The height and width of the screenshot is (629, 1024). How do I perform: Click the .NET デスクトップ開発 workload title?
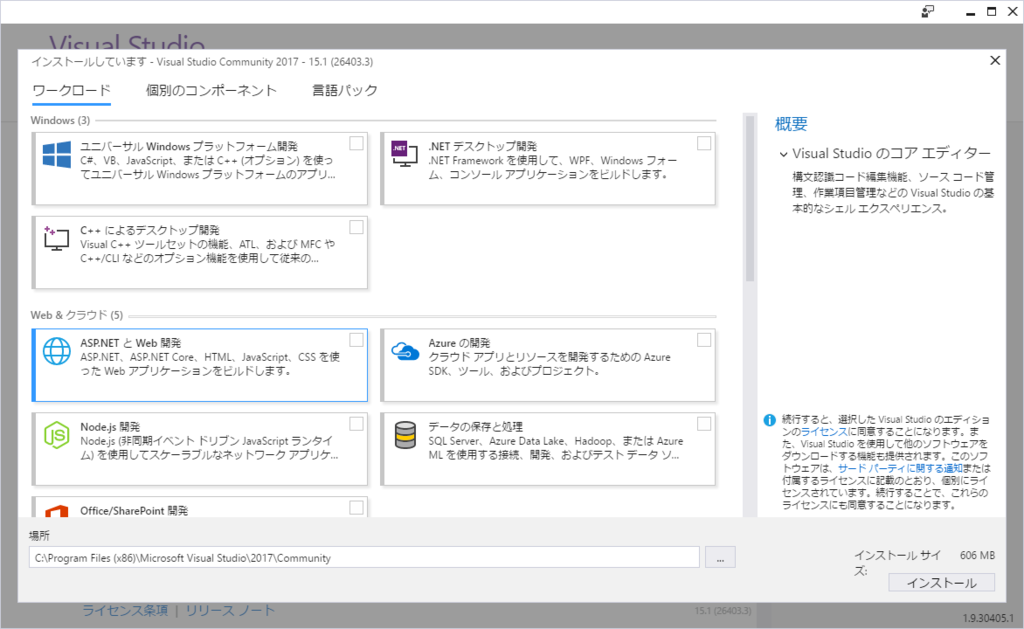pyautogui.click(x=483, y=146)
